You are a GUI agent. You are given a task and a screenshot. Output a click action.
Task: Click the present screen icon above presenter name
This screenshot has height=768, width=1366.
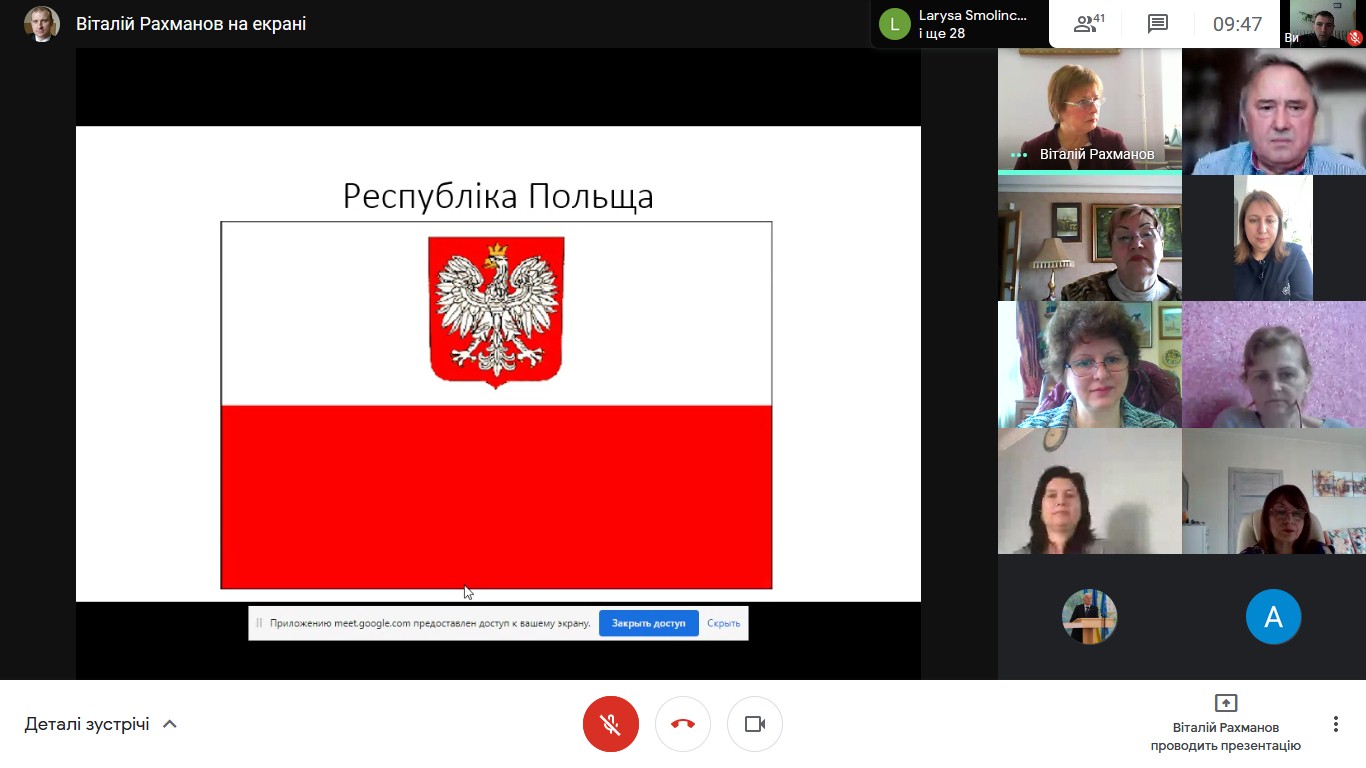pyautogui.click(x=1225, y=702)
